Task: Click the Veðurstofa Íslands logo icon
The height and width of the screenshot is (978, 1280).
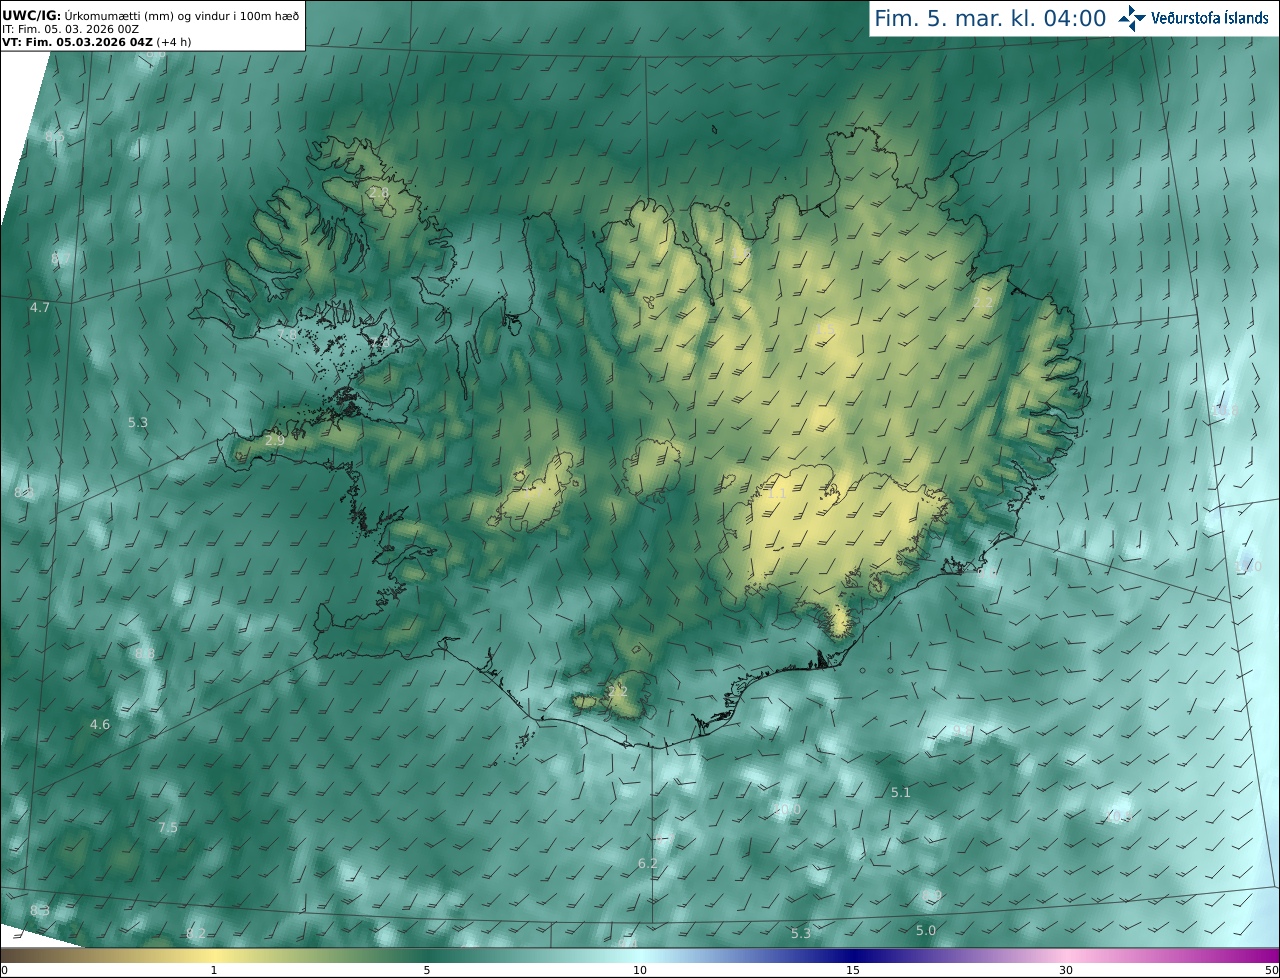Action: click(1132, 18)
